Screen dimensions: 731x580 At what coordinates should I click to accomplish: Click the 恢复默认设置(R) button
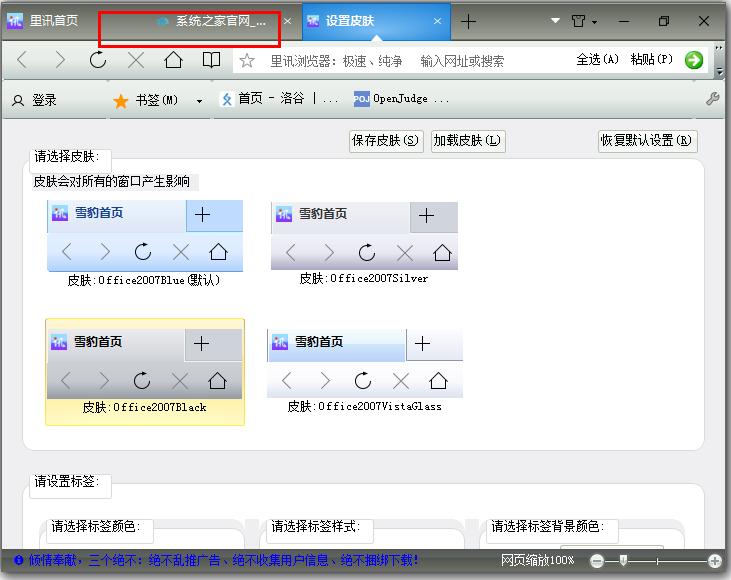647,141
